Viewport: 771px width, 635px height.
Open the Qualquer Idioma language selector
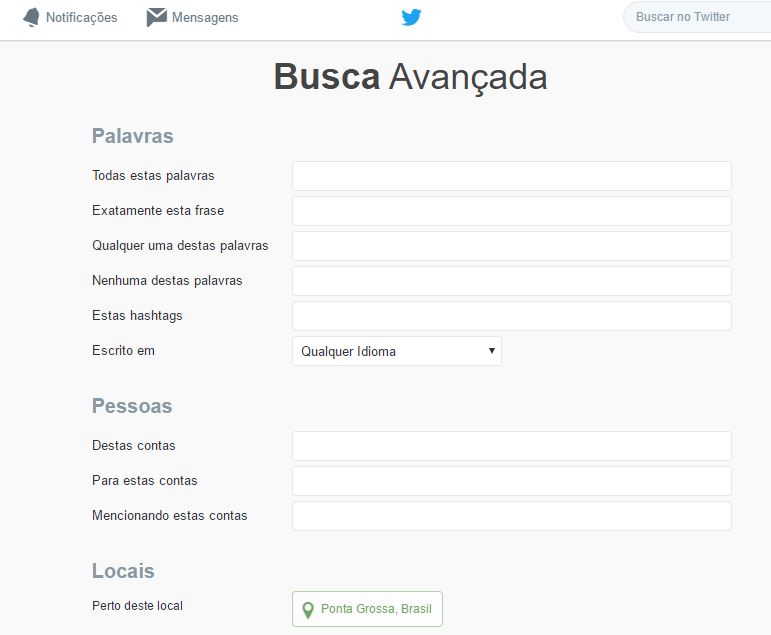397,351
